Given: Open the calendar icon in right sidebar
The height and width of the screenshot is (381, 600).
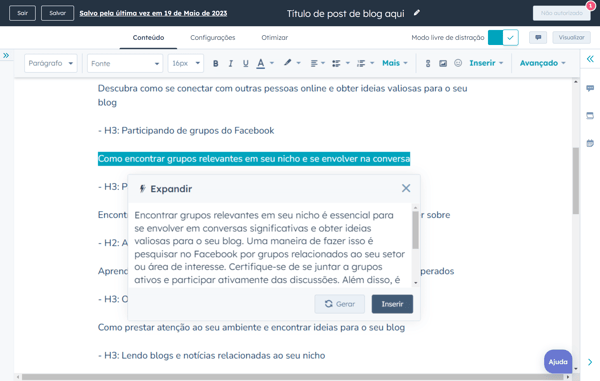Looking at the screenshot, I should point(590,143).
